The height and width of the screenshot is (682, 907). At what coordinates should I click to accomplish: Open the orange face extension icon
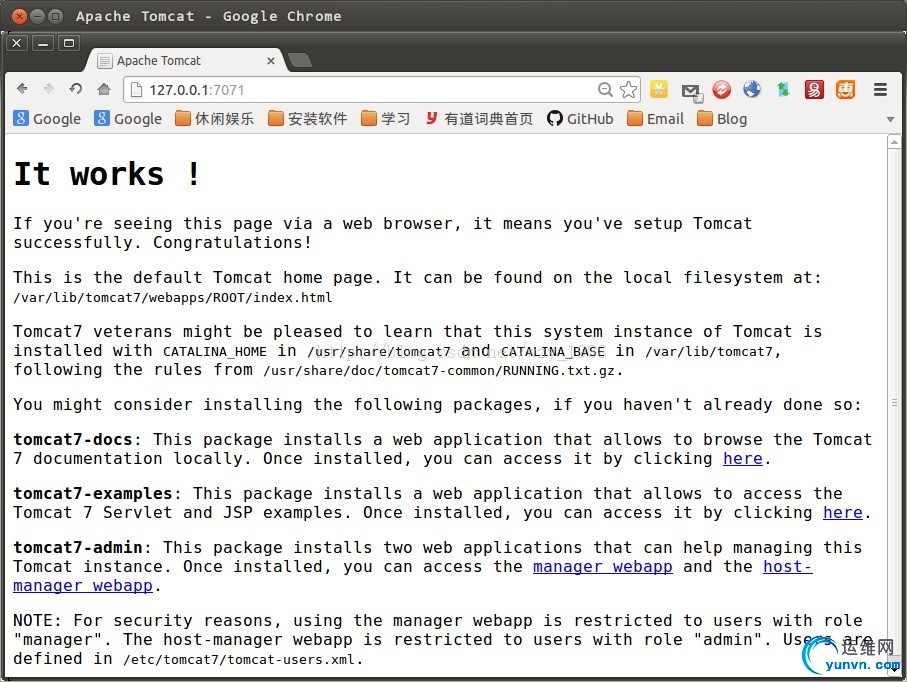point(845,90)
